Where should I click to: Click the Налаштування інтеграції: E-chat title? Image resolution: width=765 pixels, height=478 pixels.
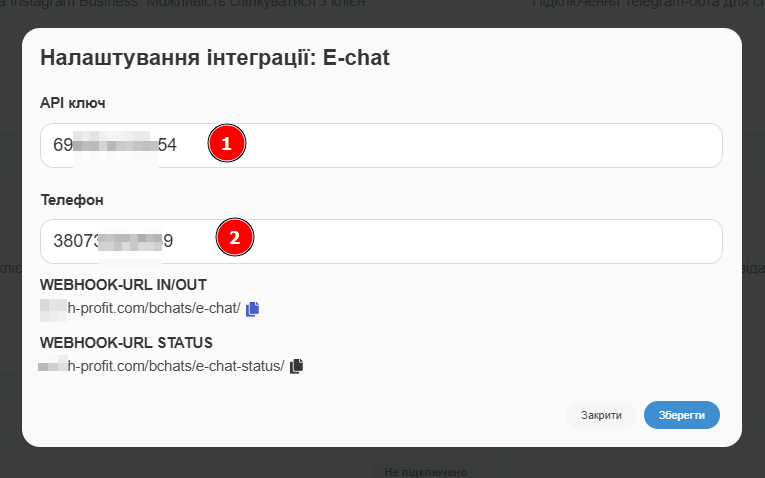(214, 58)
